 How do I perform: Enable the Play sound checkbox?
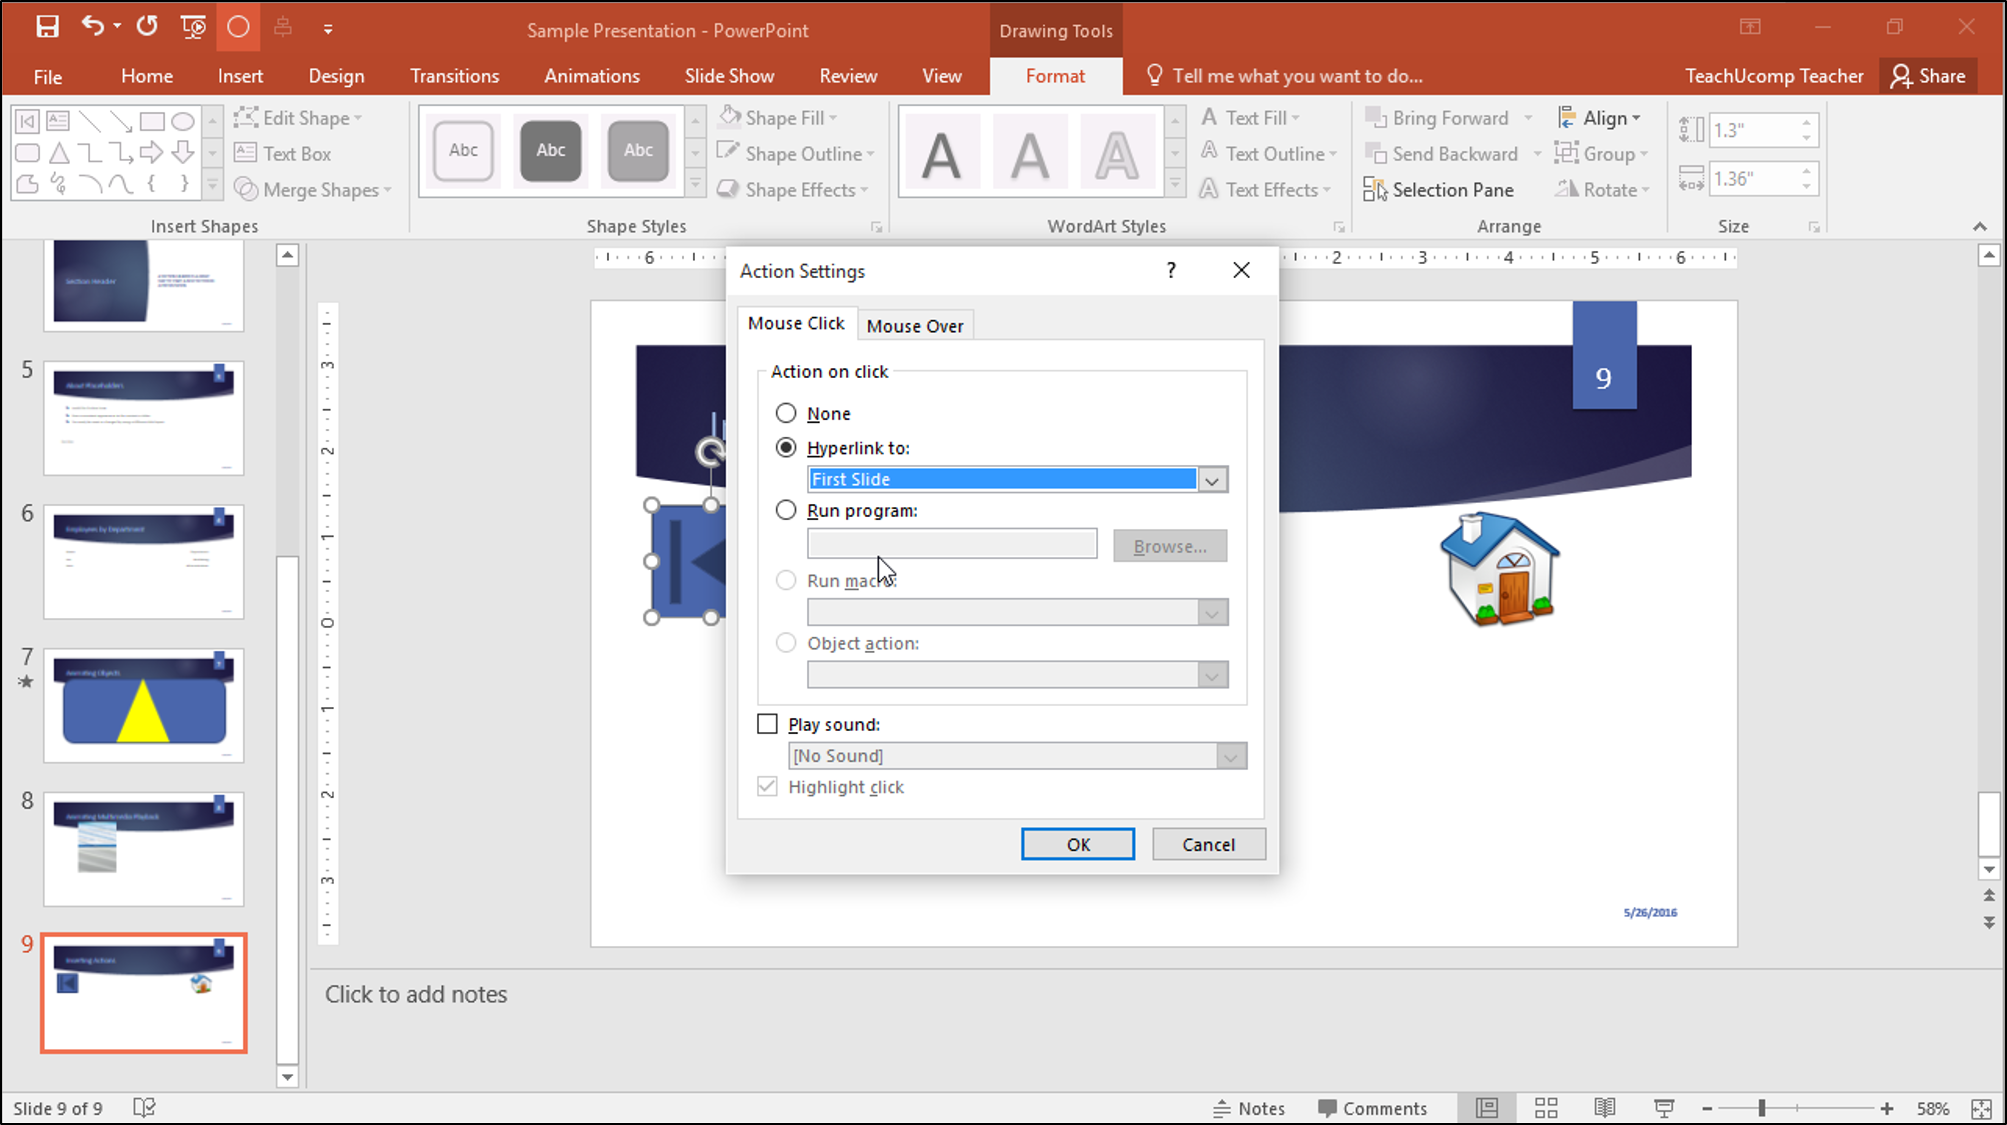pyautogui.click(x=767, y=723)
